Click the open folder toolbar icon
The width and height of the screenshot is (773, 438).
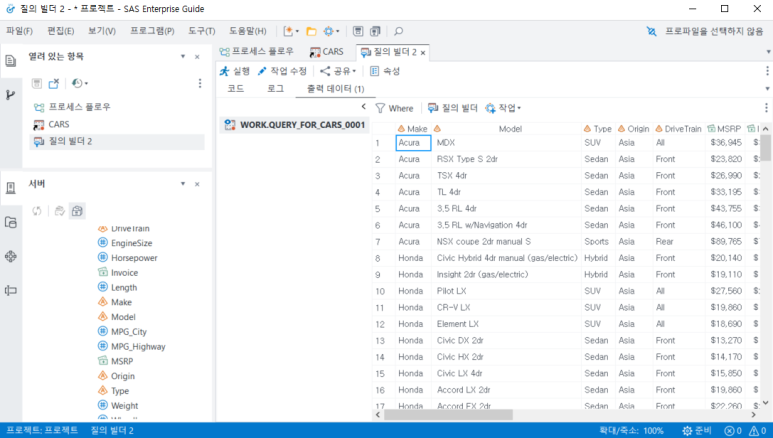pos(311,31)
